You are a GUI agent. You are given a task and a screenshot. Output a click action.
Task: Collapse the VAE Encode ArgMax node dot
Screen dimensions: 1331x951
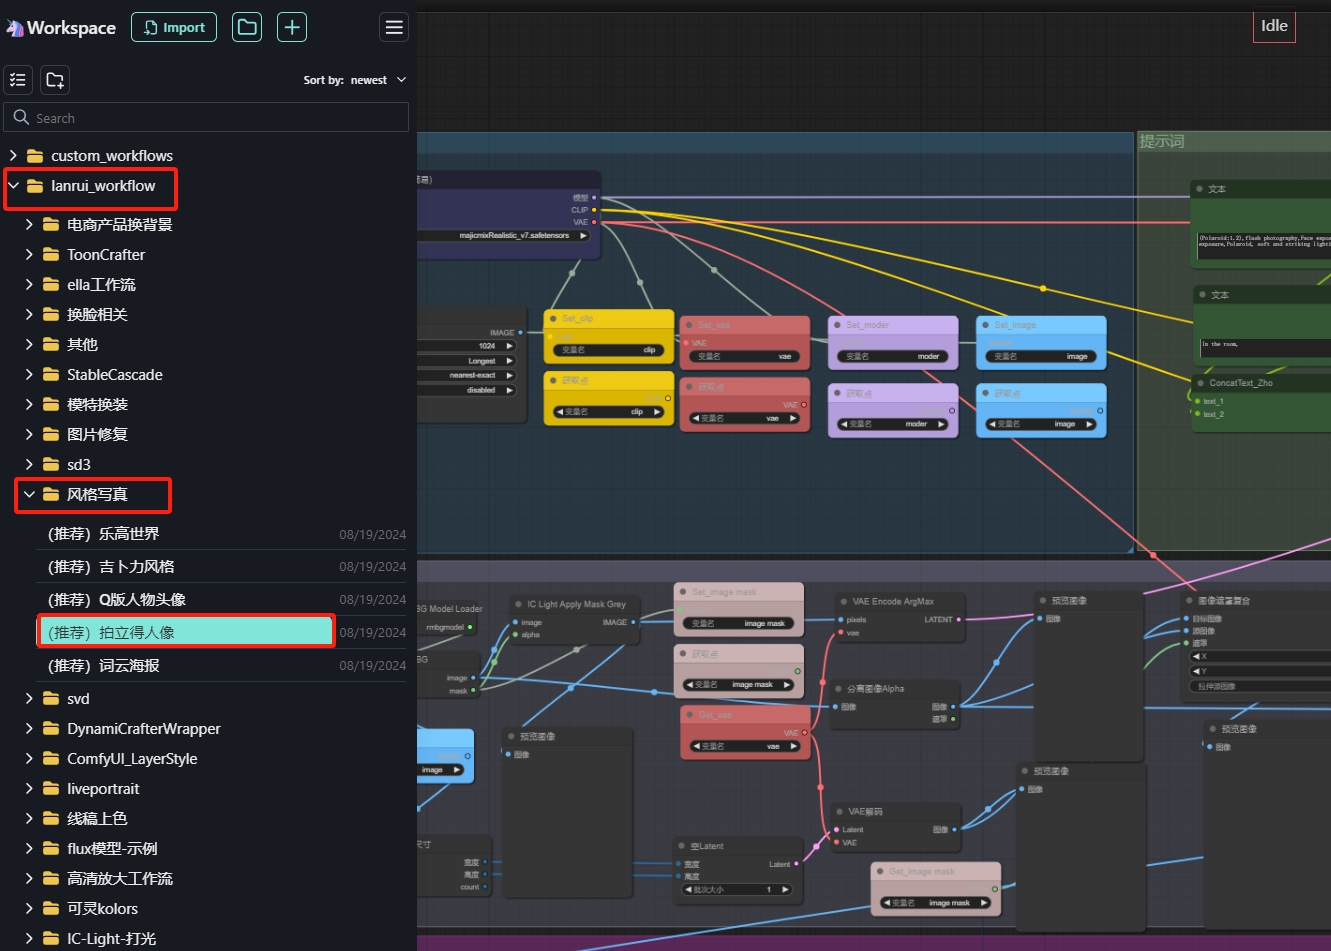click(x=843, y=602)
